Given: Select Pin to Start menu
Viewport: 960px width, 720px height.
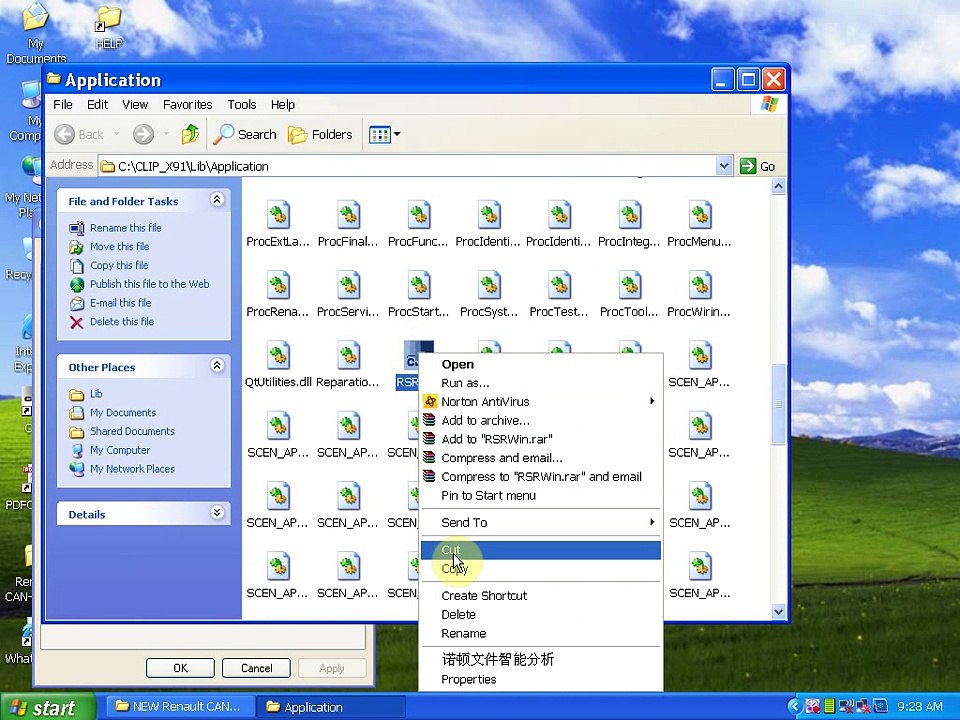Looking at the screenshot, I should (x=541, y=495).
